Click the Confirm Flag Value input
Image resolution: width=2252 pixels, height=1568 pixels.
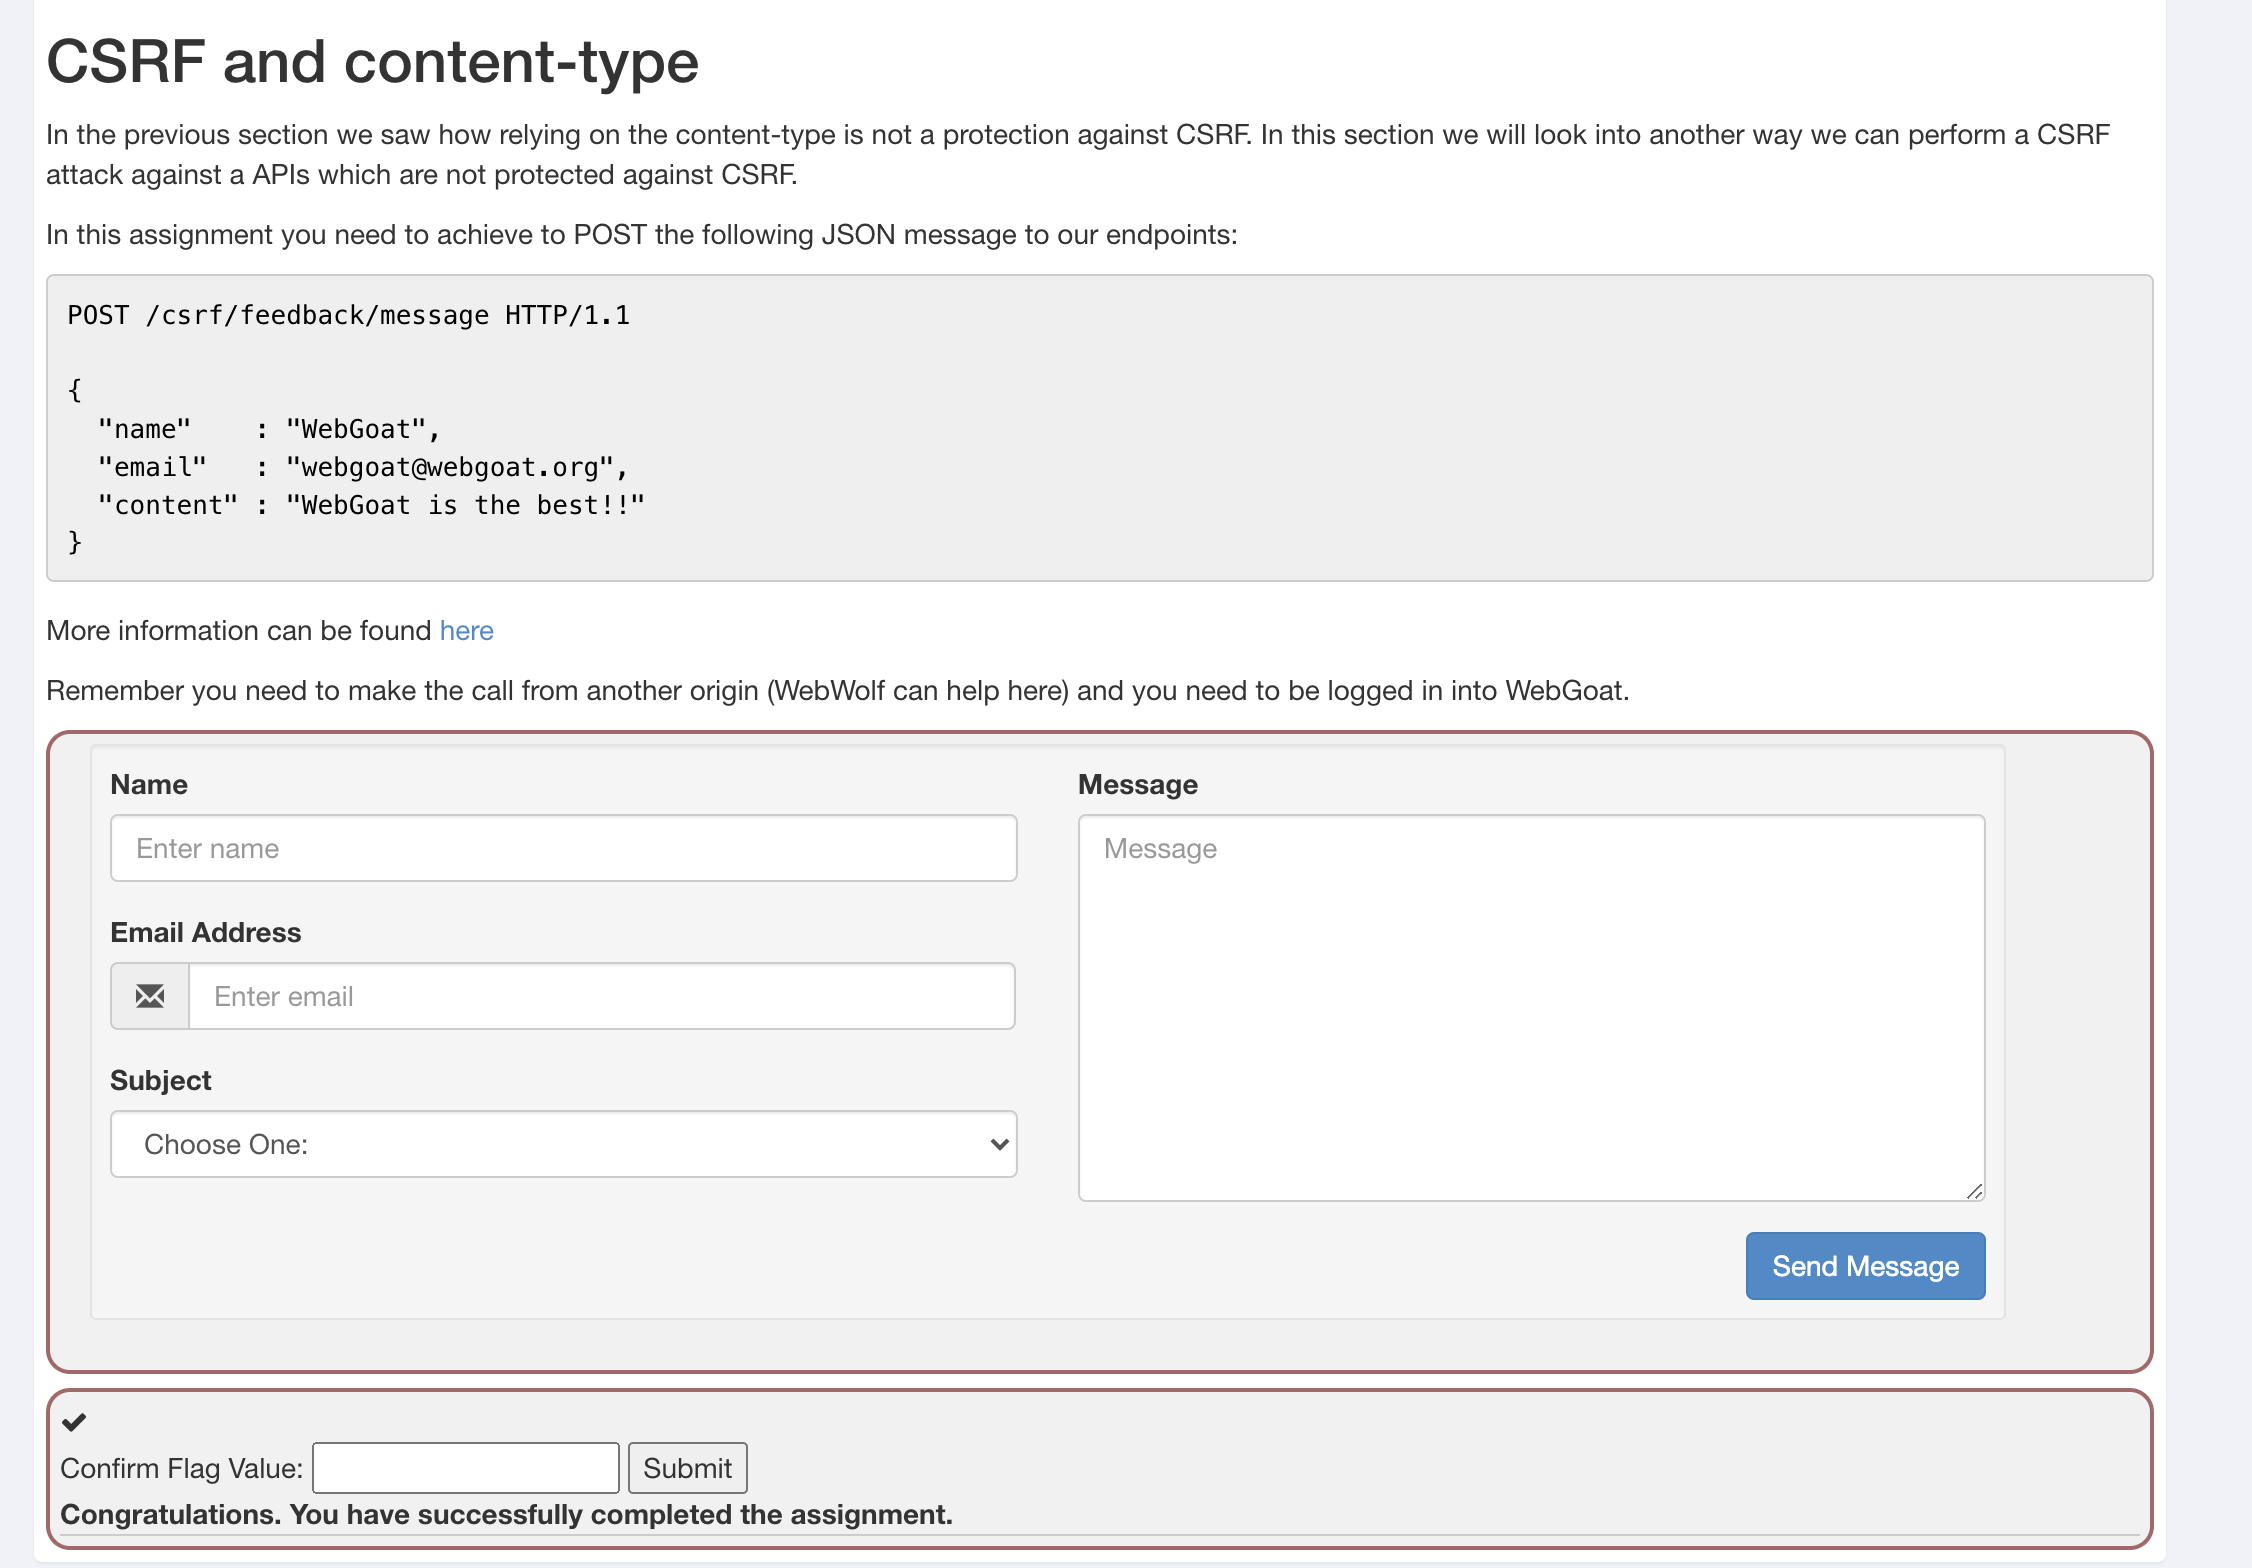click(x=465, y=1468)
